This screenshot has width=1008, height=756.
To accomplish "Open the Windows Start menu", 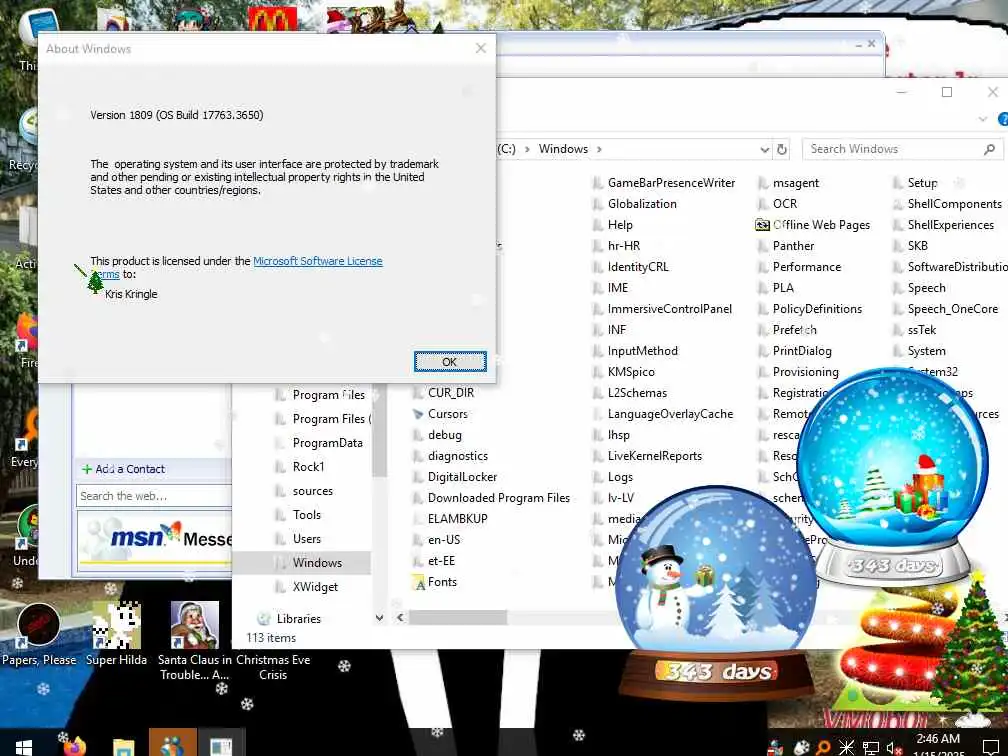I will click(24, 746).
